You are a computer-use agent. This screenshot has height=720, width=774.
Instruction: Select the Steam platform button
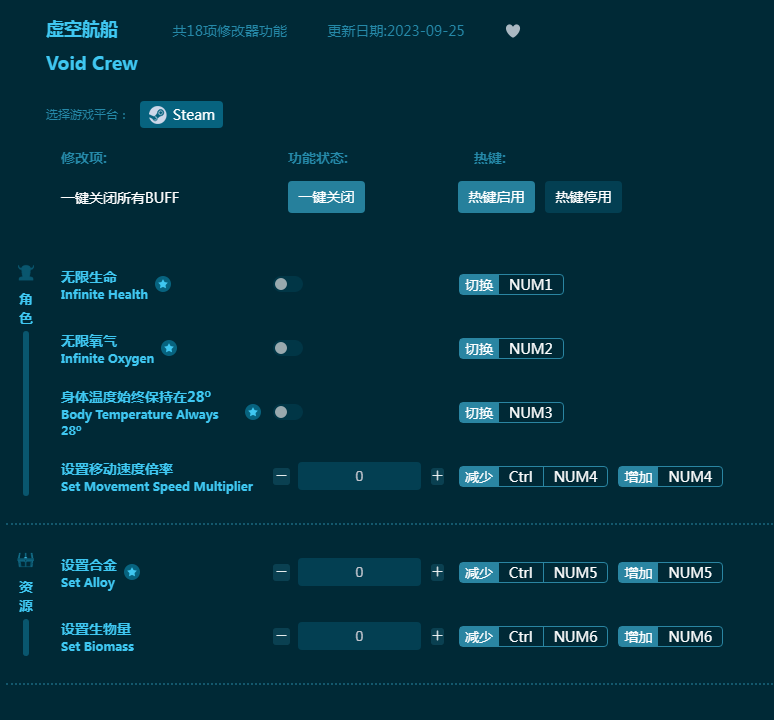click(181, 115)
